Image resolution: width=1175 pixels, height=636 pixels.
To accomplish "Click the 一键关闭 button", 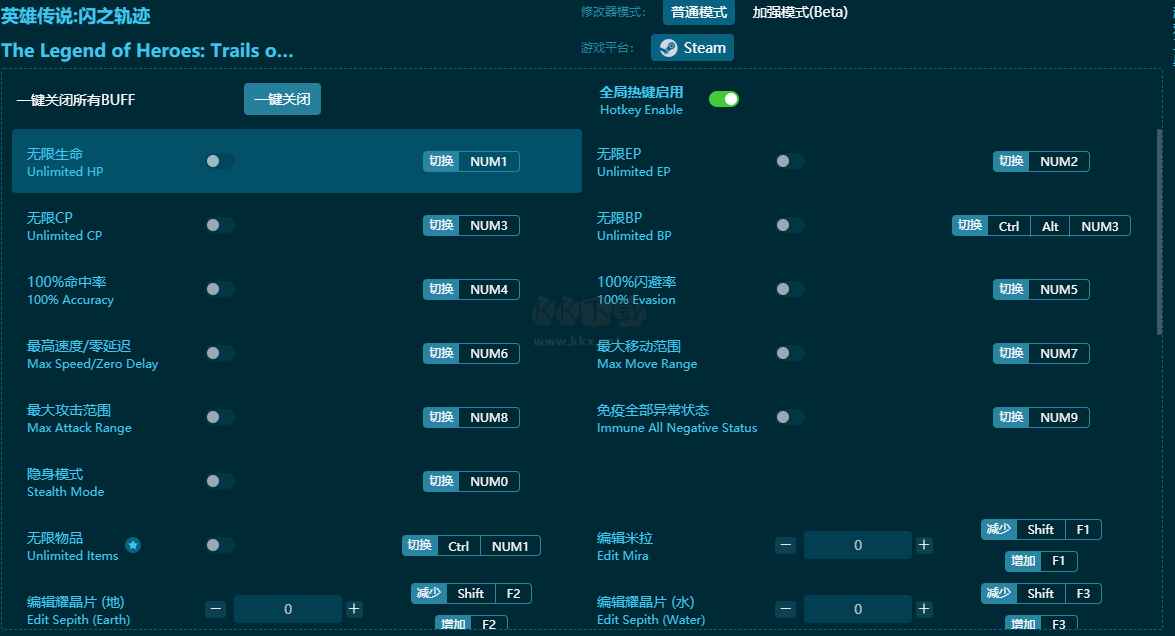I will [283, 99].
